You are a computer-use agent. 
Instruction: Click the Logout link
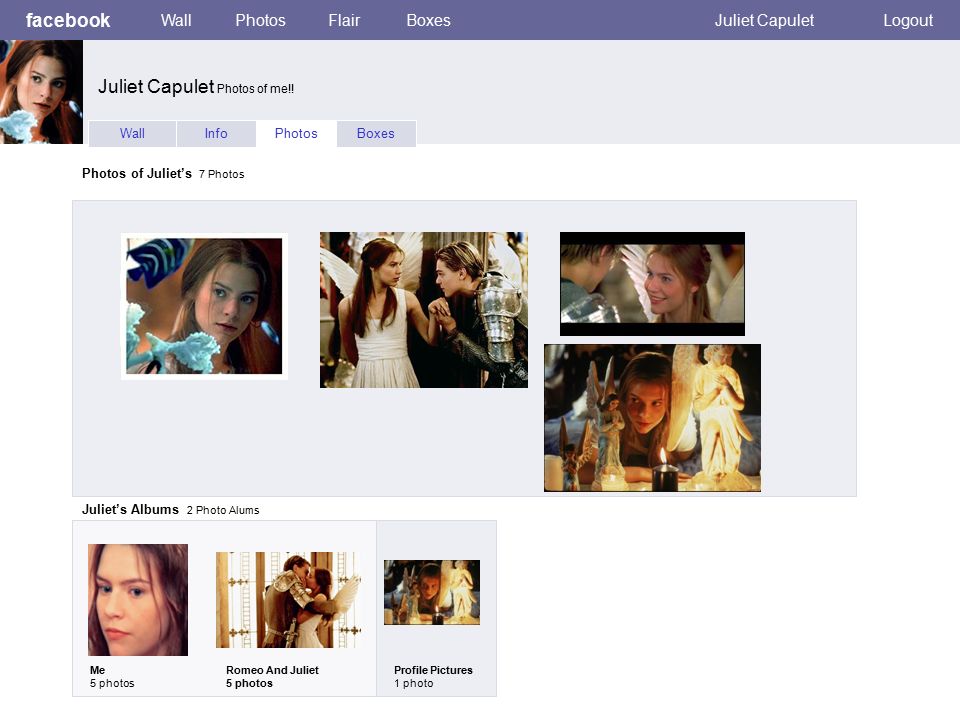click(x=908, y=20)
